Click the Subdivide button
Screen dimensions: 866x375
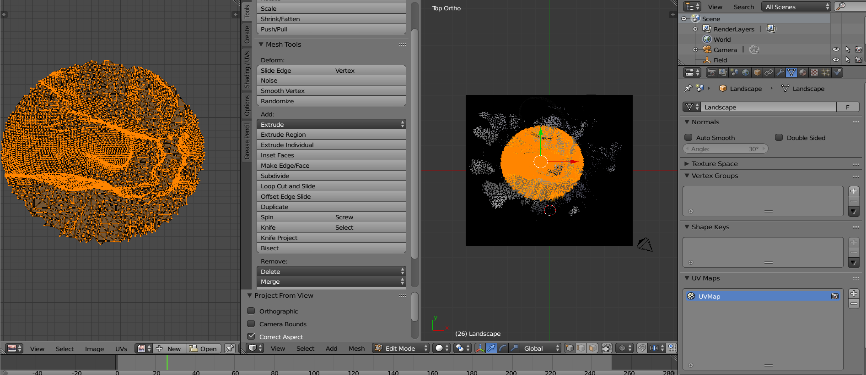pos(332,176)
